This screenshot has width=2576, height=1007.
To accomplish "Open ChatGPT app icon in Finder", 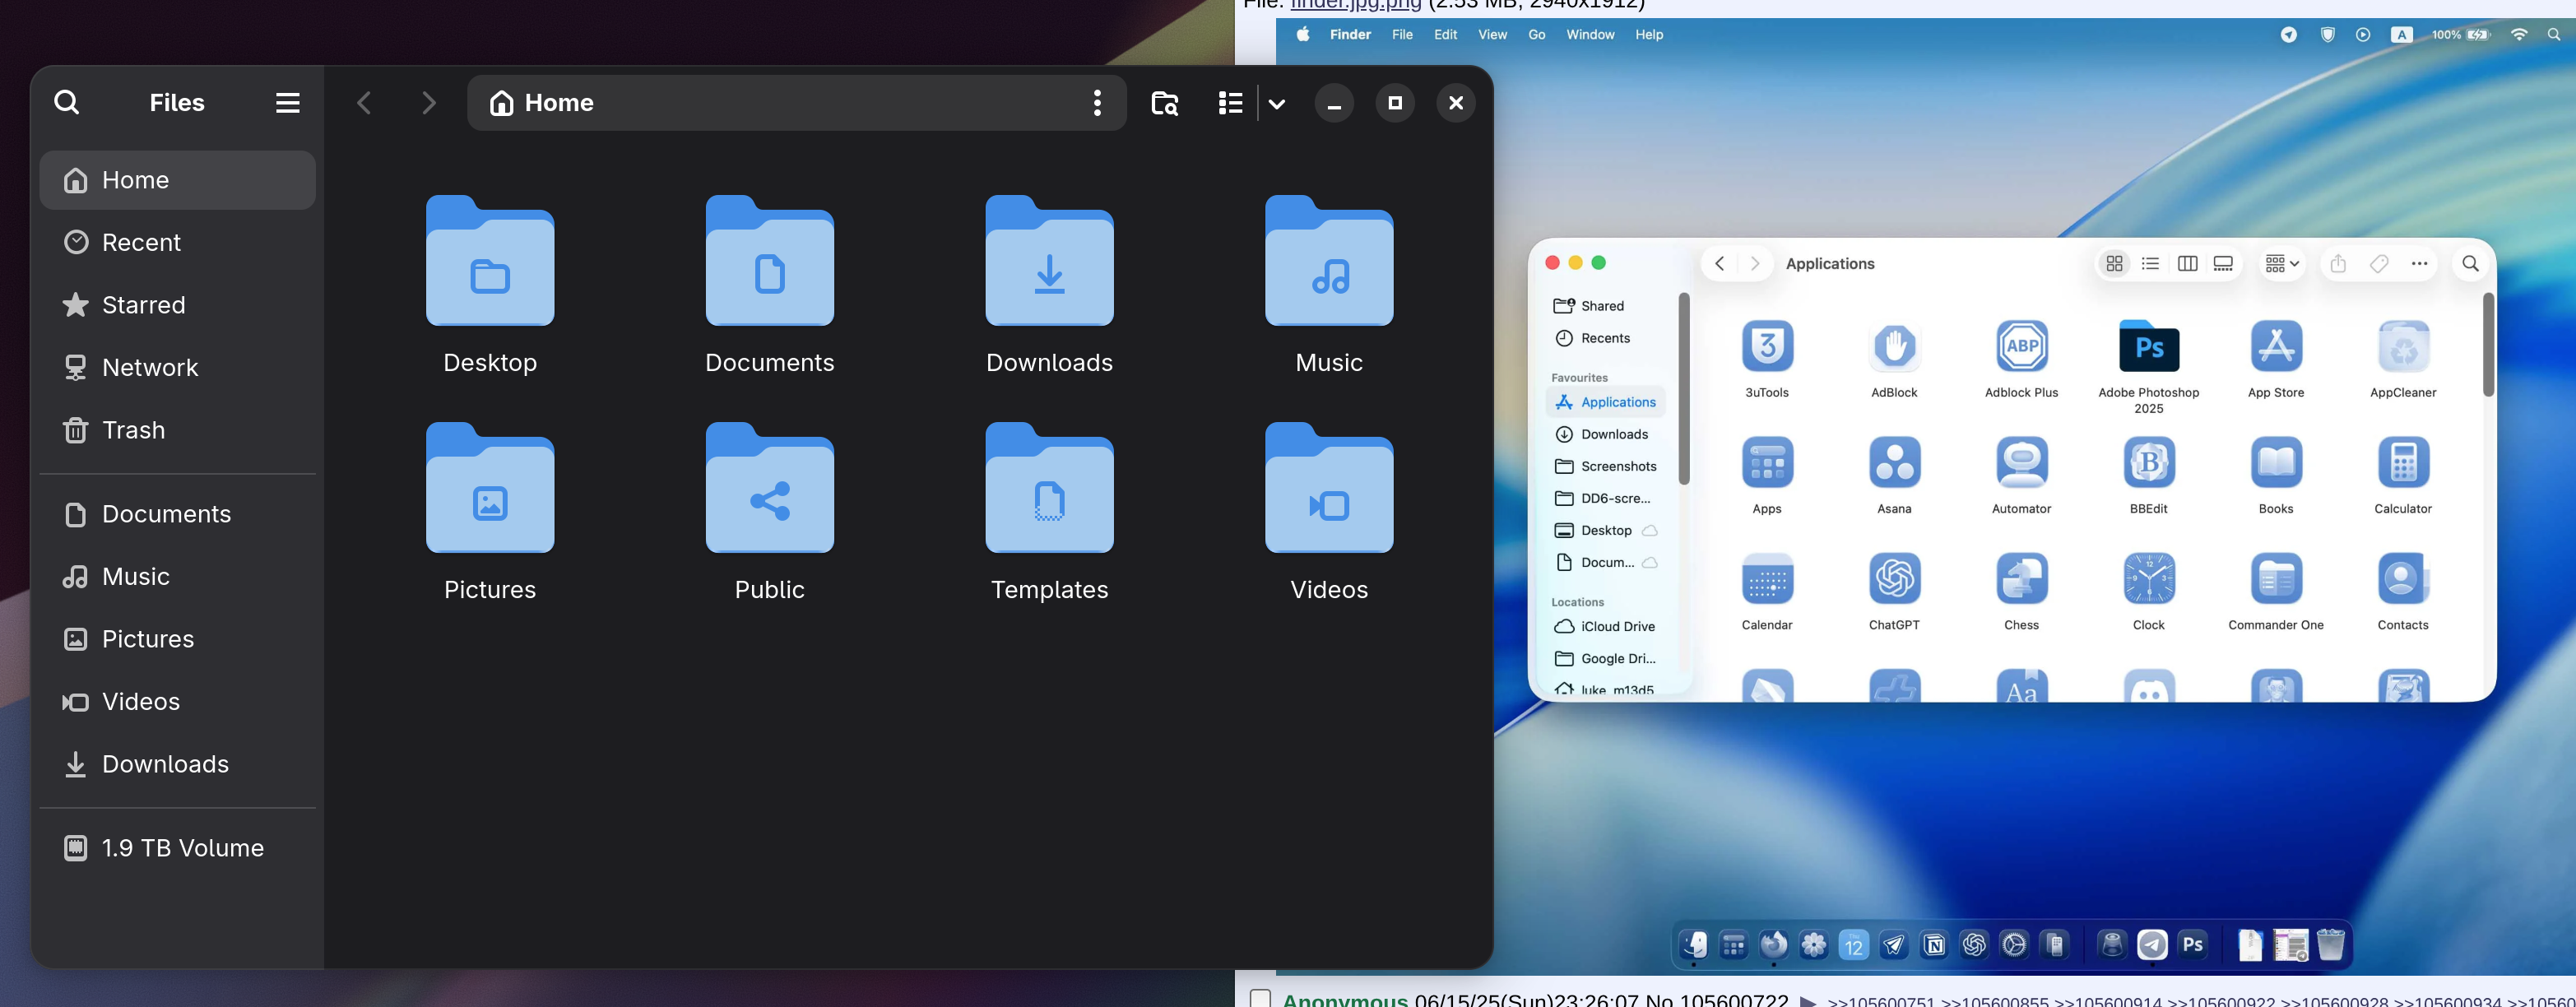I will 1894,579.
